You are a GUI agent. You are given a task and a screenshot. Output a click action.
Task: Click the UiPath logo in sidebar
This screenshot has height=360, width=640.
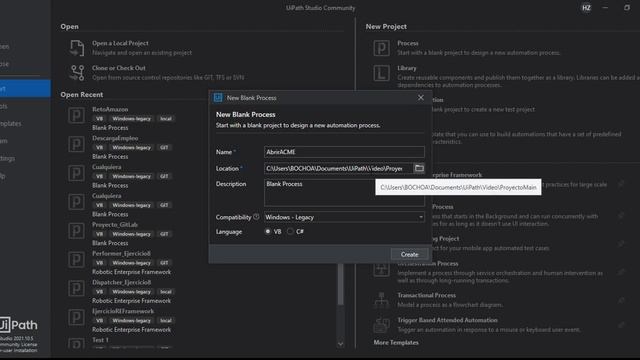coord(19,325)
